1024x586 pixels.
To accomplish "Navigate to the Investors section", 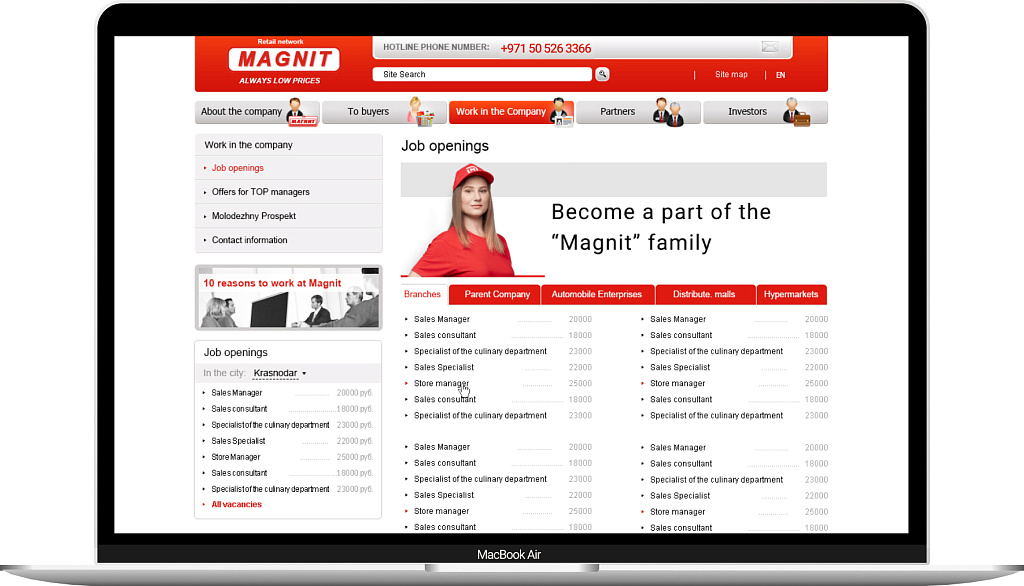I will (765, 112).
